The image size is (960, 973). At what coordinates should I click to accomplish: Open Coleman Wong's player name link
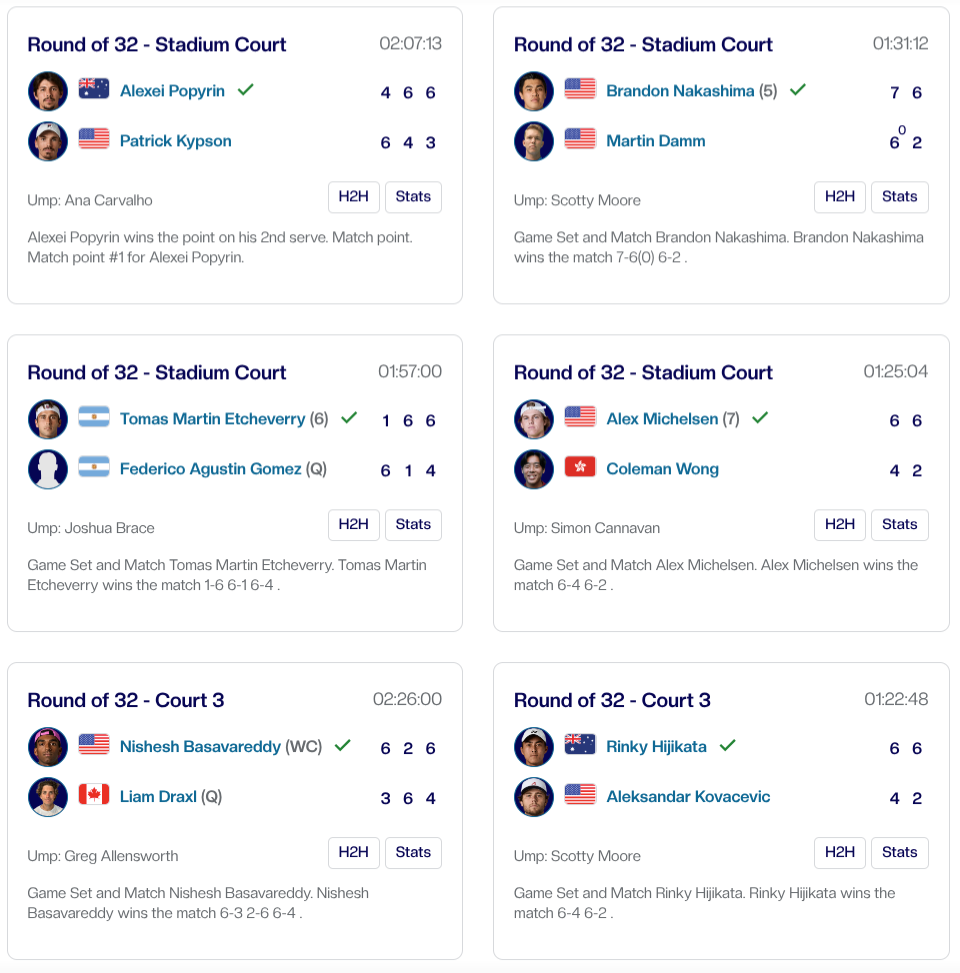pyautogui.click(x=662, y=469)
